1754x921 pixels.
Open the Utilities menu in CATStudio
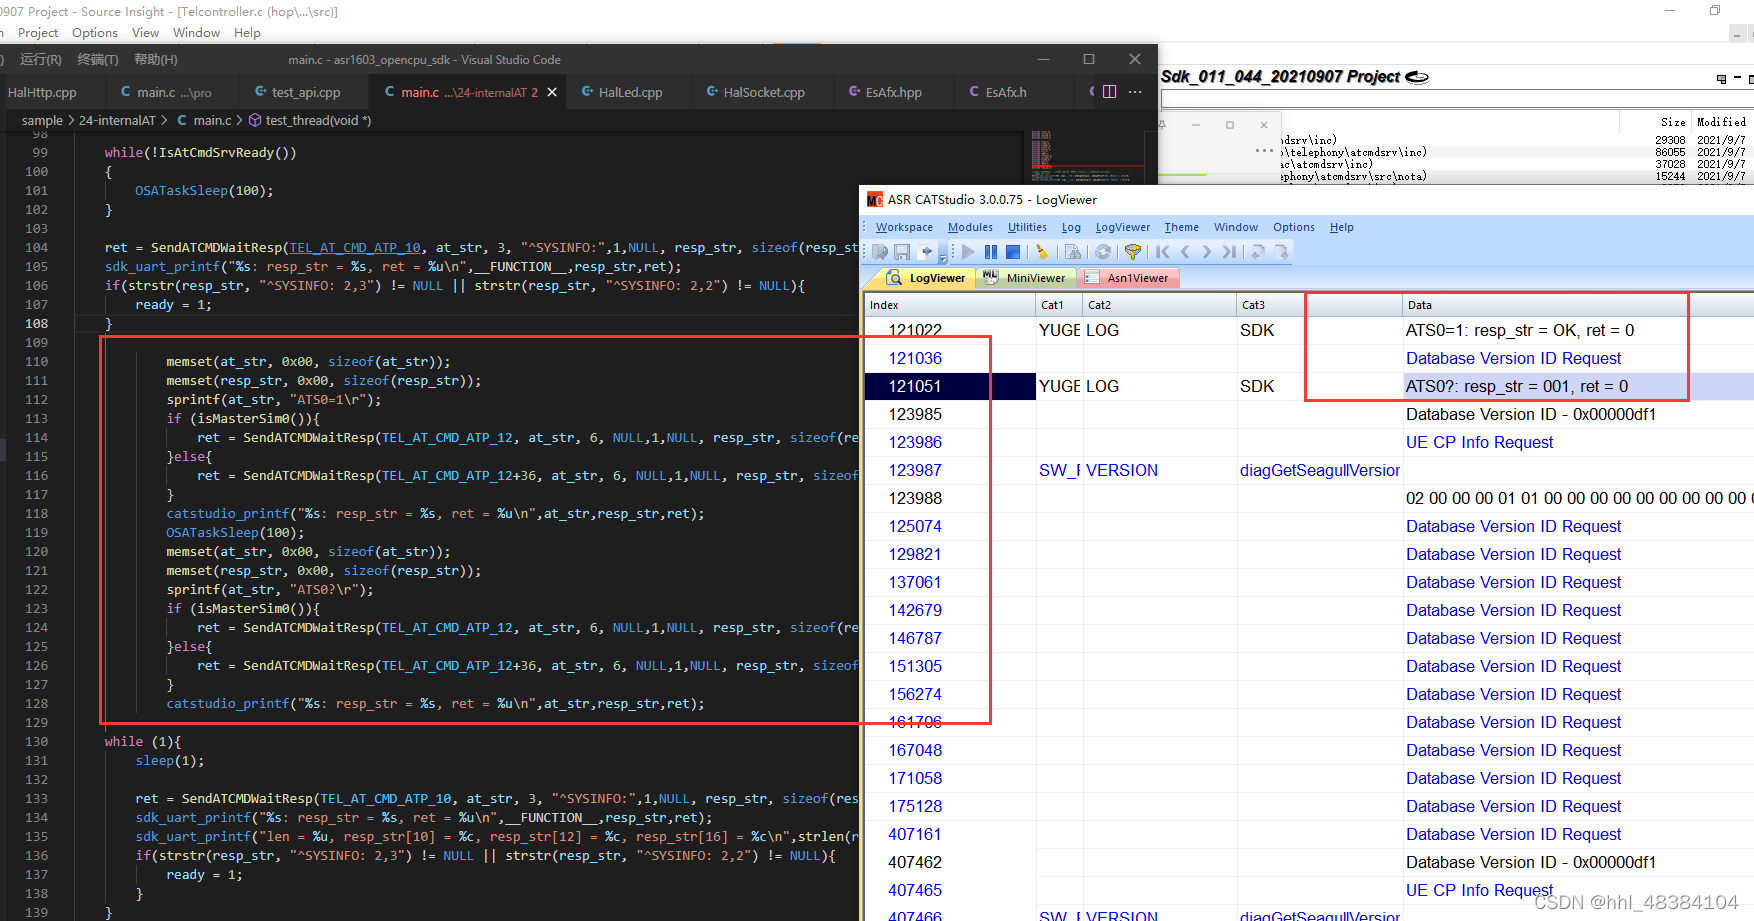click(1027, 227)
